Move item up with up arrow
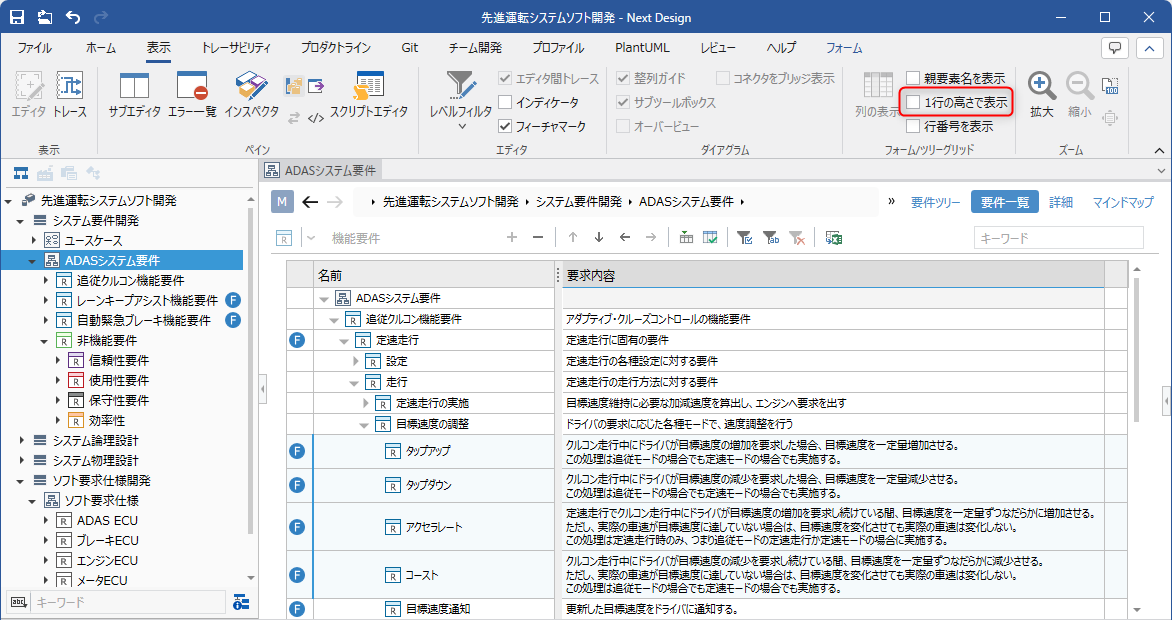Viewport: 1172px width, 620px height. 573,238
